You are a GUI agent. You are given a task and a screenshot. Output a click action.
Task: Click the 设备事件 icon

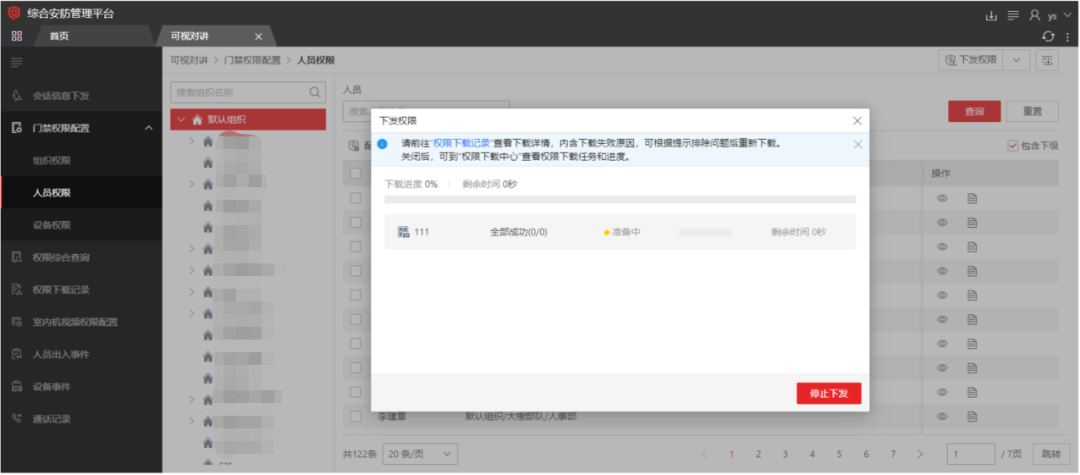pos(17,386)
